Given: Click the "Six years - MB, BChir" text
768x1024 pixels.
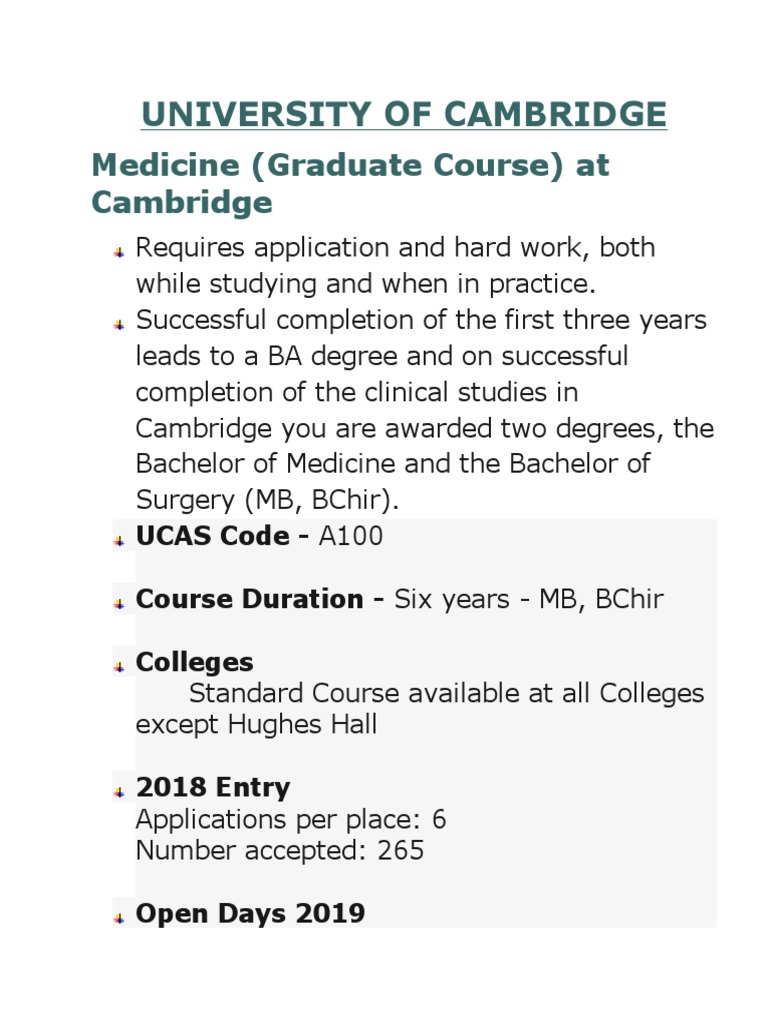Looking at the screenshot, I should pyautogui.click(x=528, y=599).
